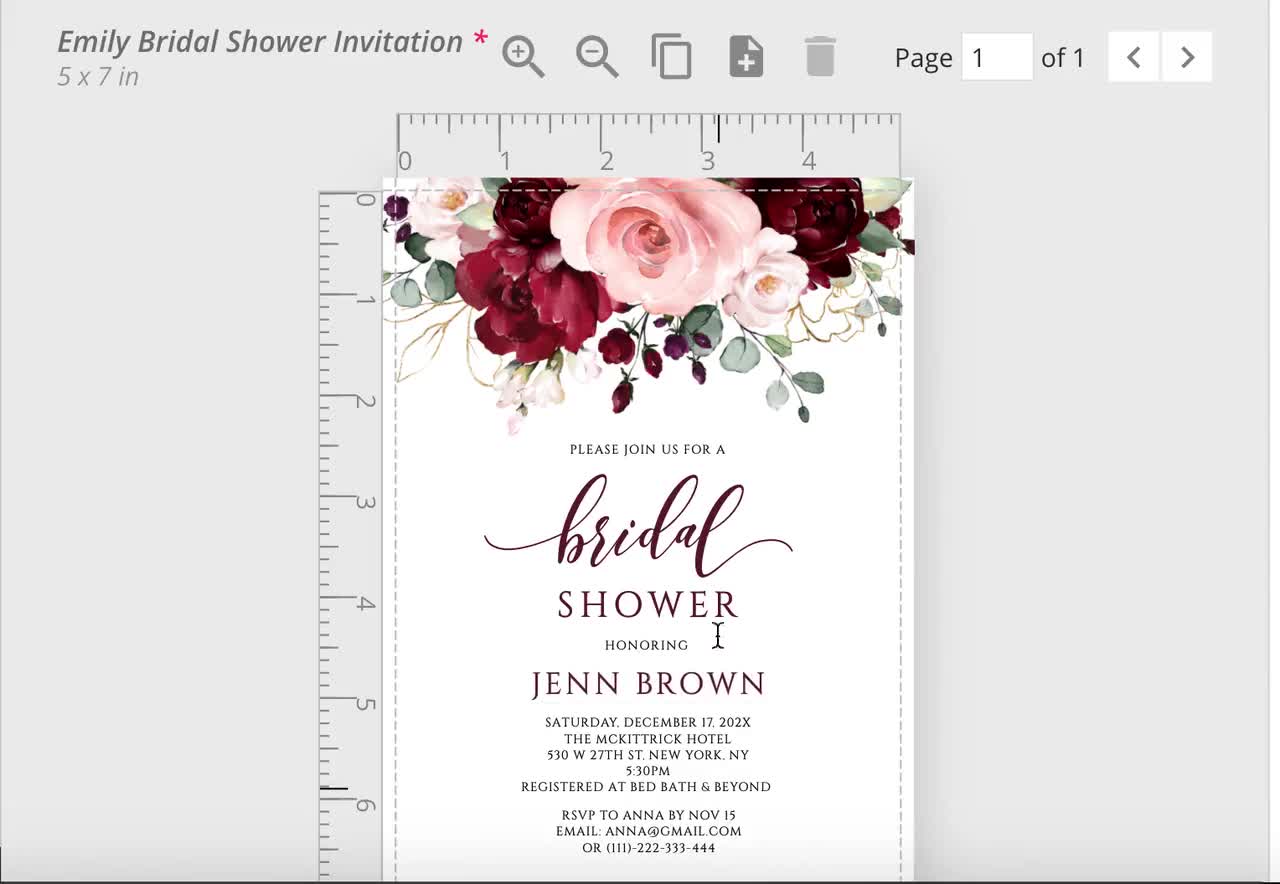Select the script 'bridal' text
Screen dimensions: 1280x884
click(639, 525)
